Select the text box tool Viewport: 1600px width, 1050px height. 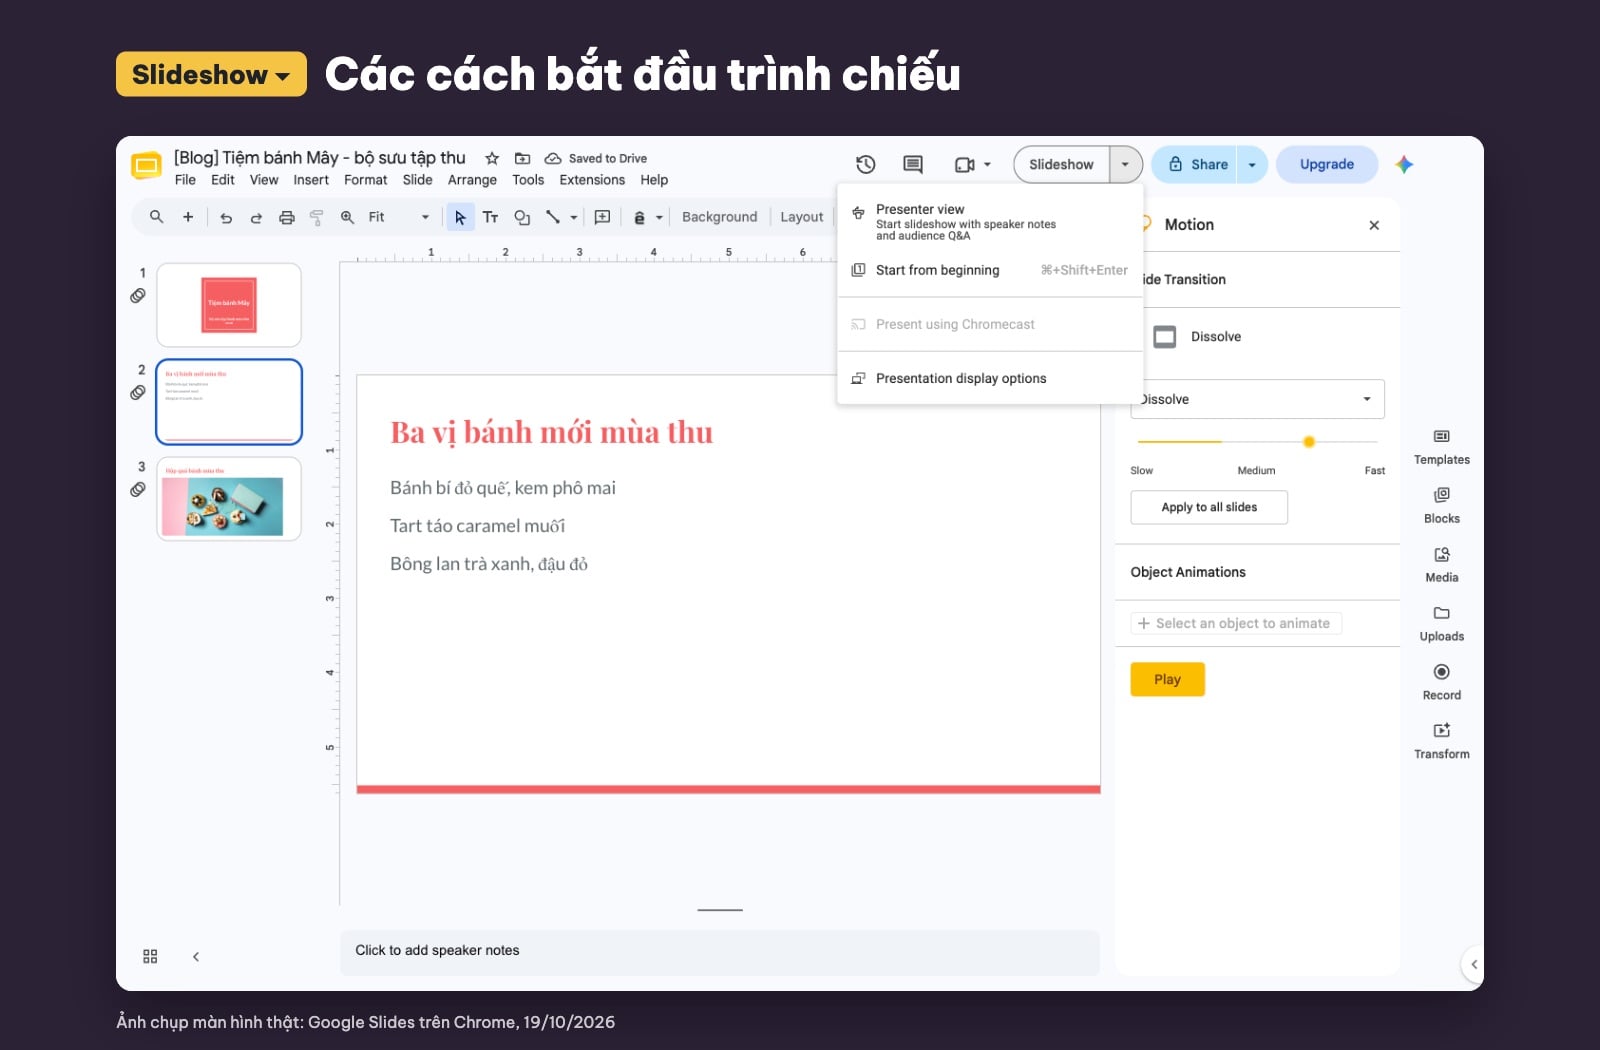click(490, 217)
